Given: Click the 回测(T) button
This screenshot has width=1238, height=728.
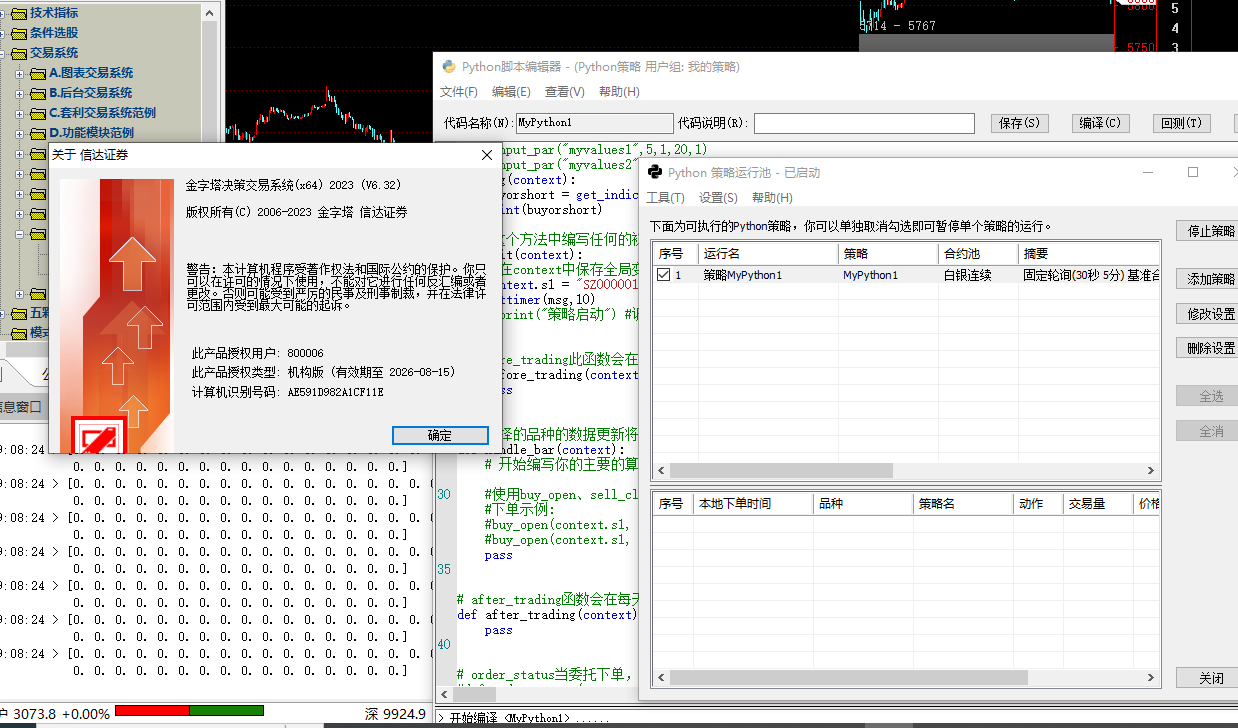Looking at the screenshot, I should pos(1181,123).
